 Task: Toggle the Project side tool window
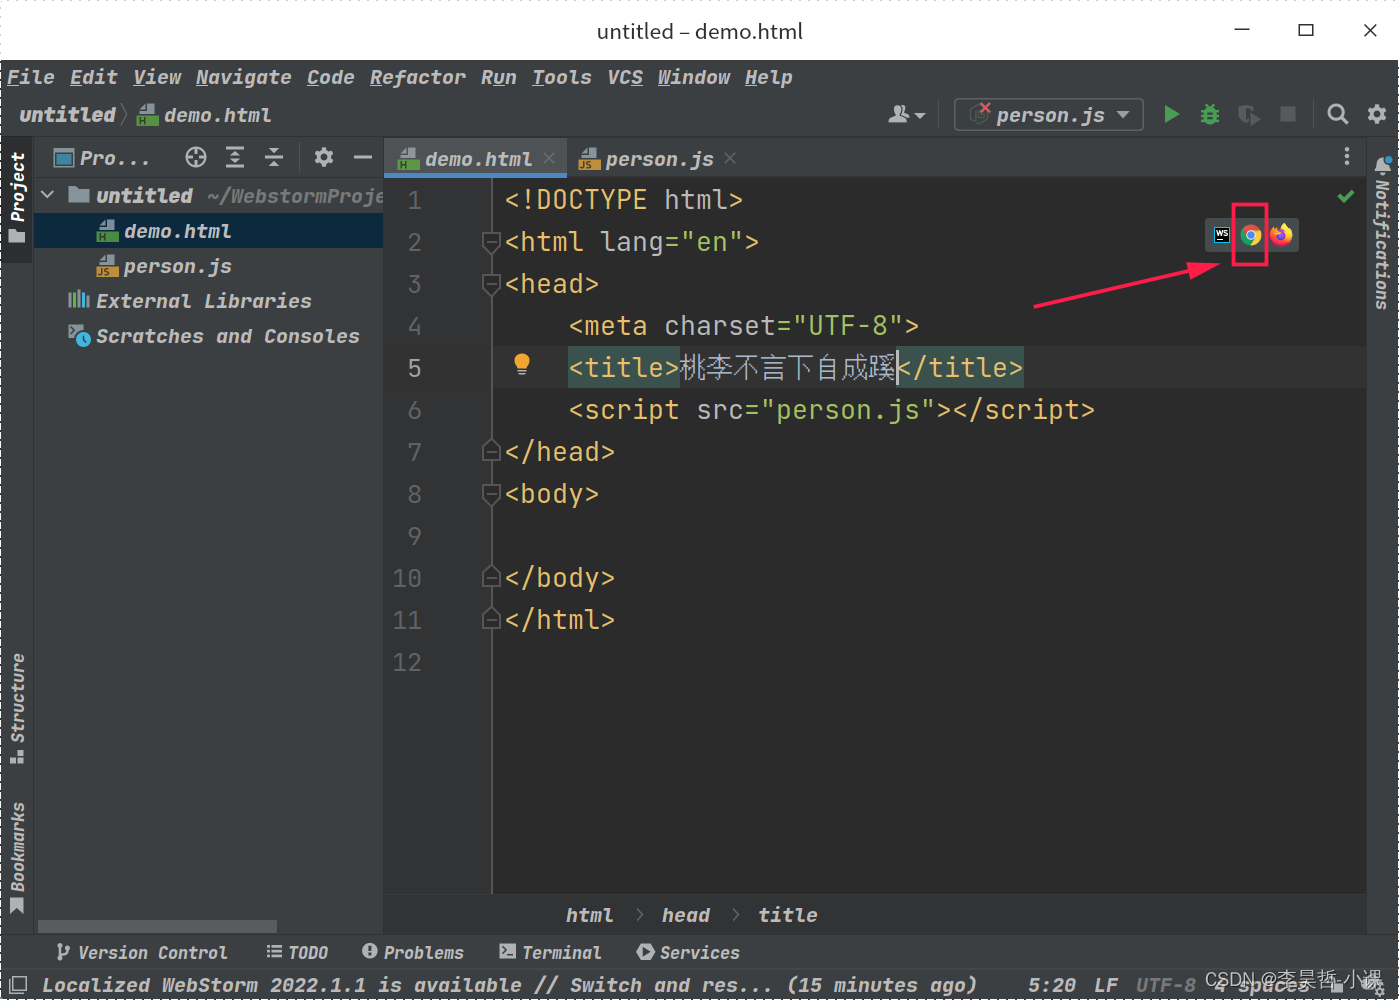(x=17, y=197)
